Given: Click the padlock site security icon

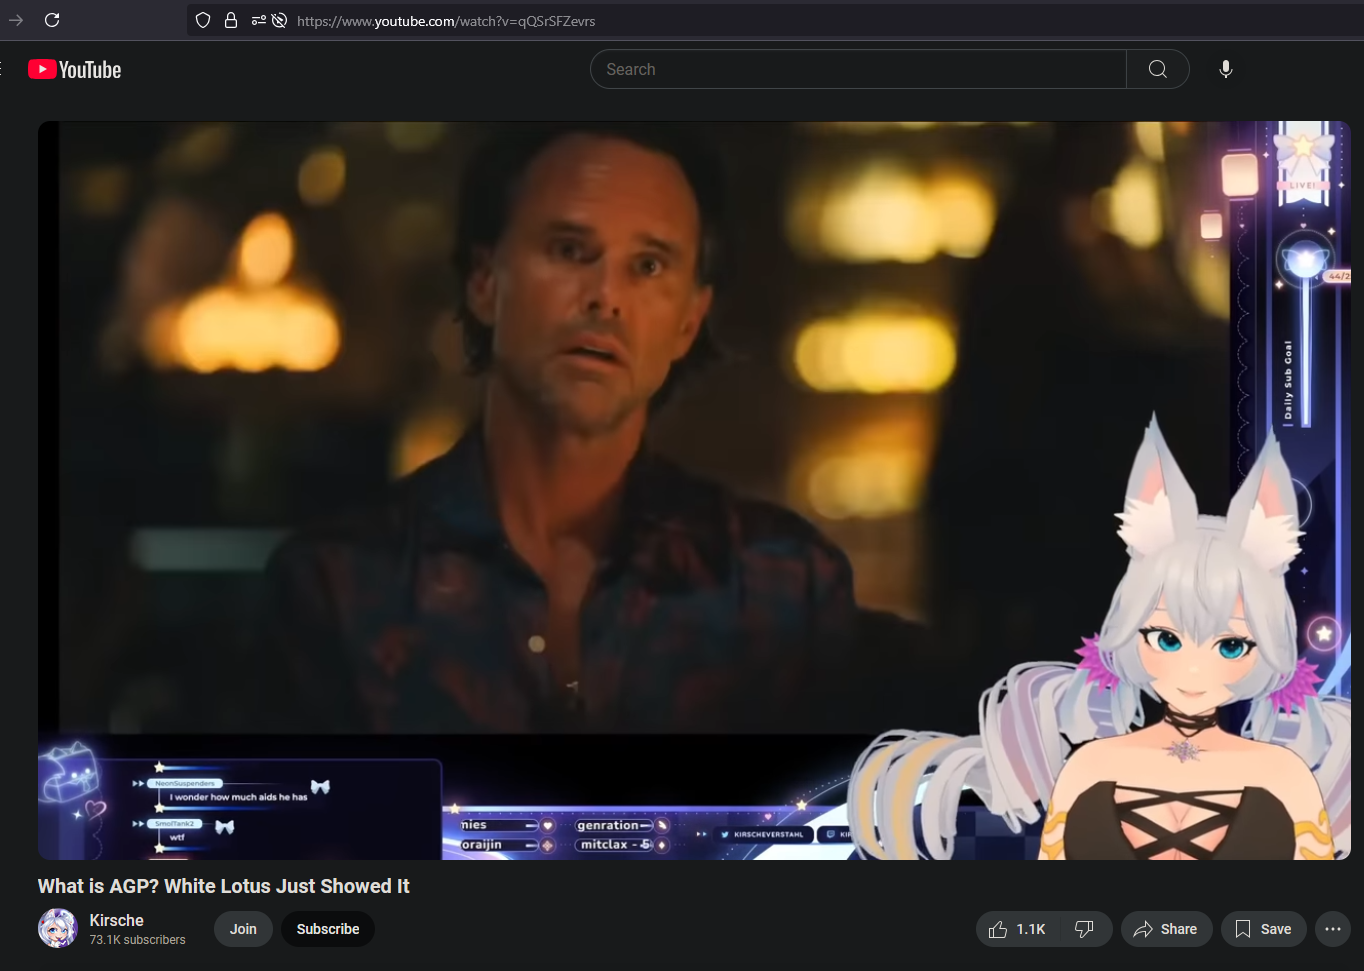Looking at the screenshot, I should click(x=231, y=20).
